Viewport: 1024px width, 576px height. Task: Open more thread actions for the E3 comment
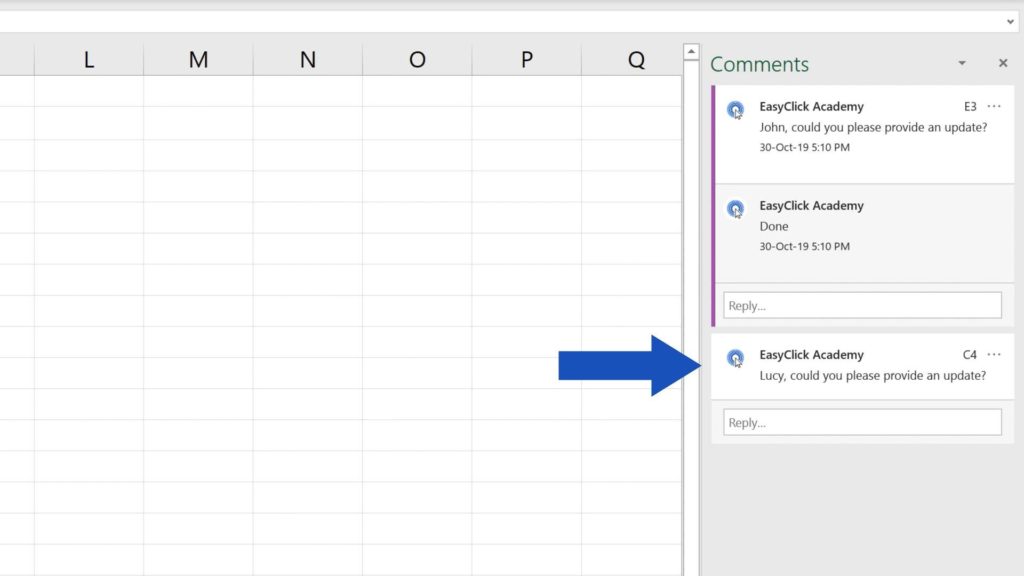coord(994,105)
